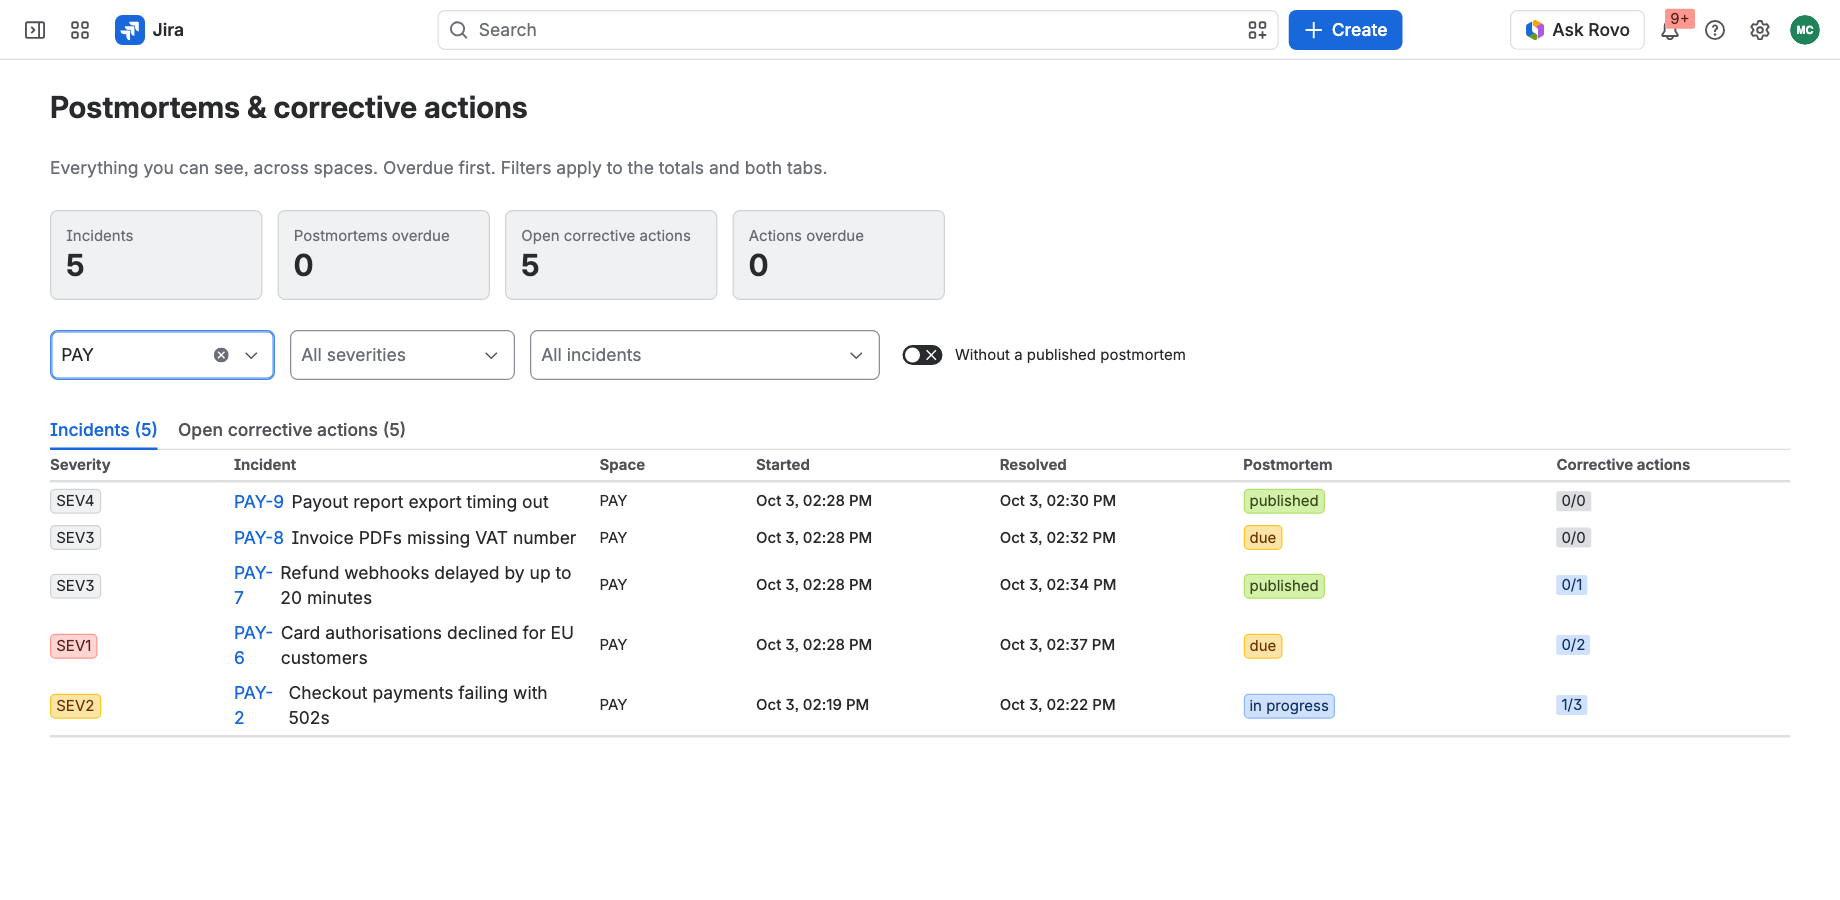
Task: Click the Create button
Action: click(1345, 30)
